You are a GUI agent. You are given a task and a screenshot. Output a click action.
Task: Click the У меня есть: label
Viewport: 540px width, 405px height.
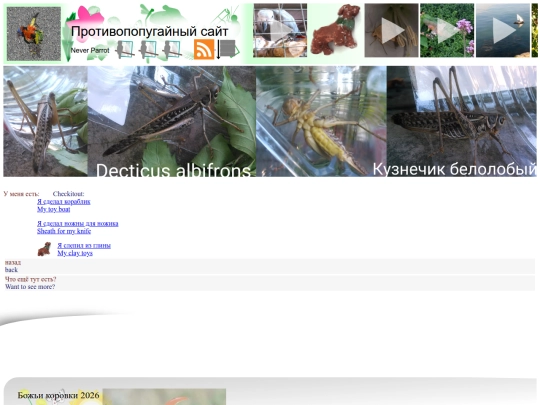click(x=21, y=194)
